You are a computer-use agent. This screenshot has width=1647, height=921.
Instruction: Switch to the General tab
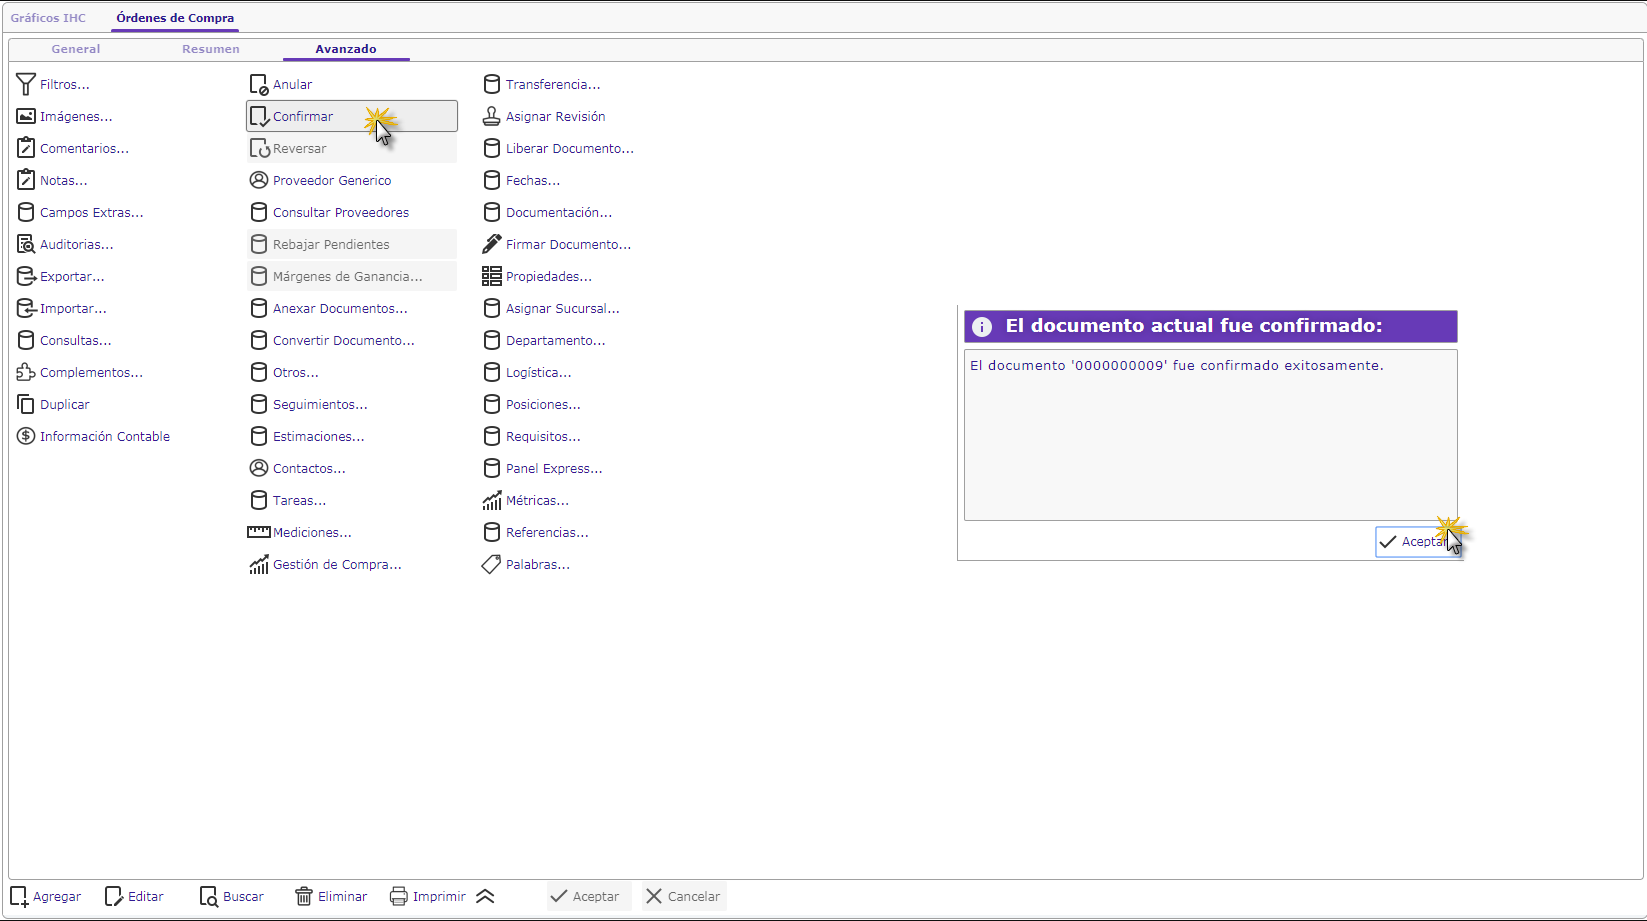pyautogui.click(x=76, y=49)
